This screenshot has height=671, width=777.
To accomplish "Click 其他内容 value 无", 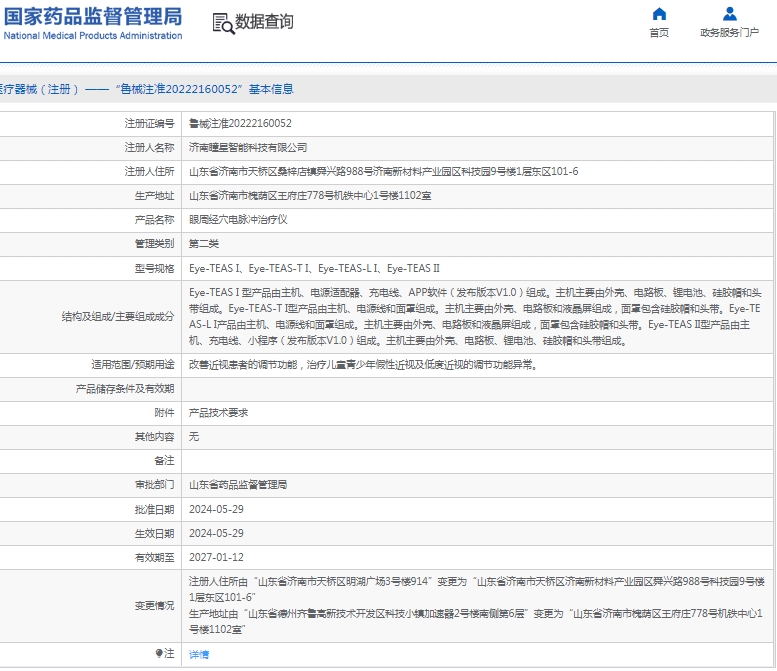I will pos(194,437).
